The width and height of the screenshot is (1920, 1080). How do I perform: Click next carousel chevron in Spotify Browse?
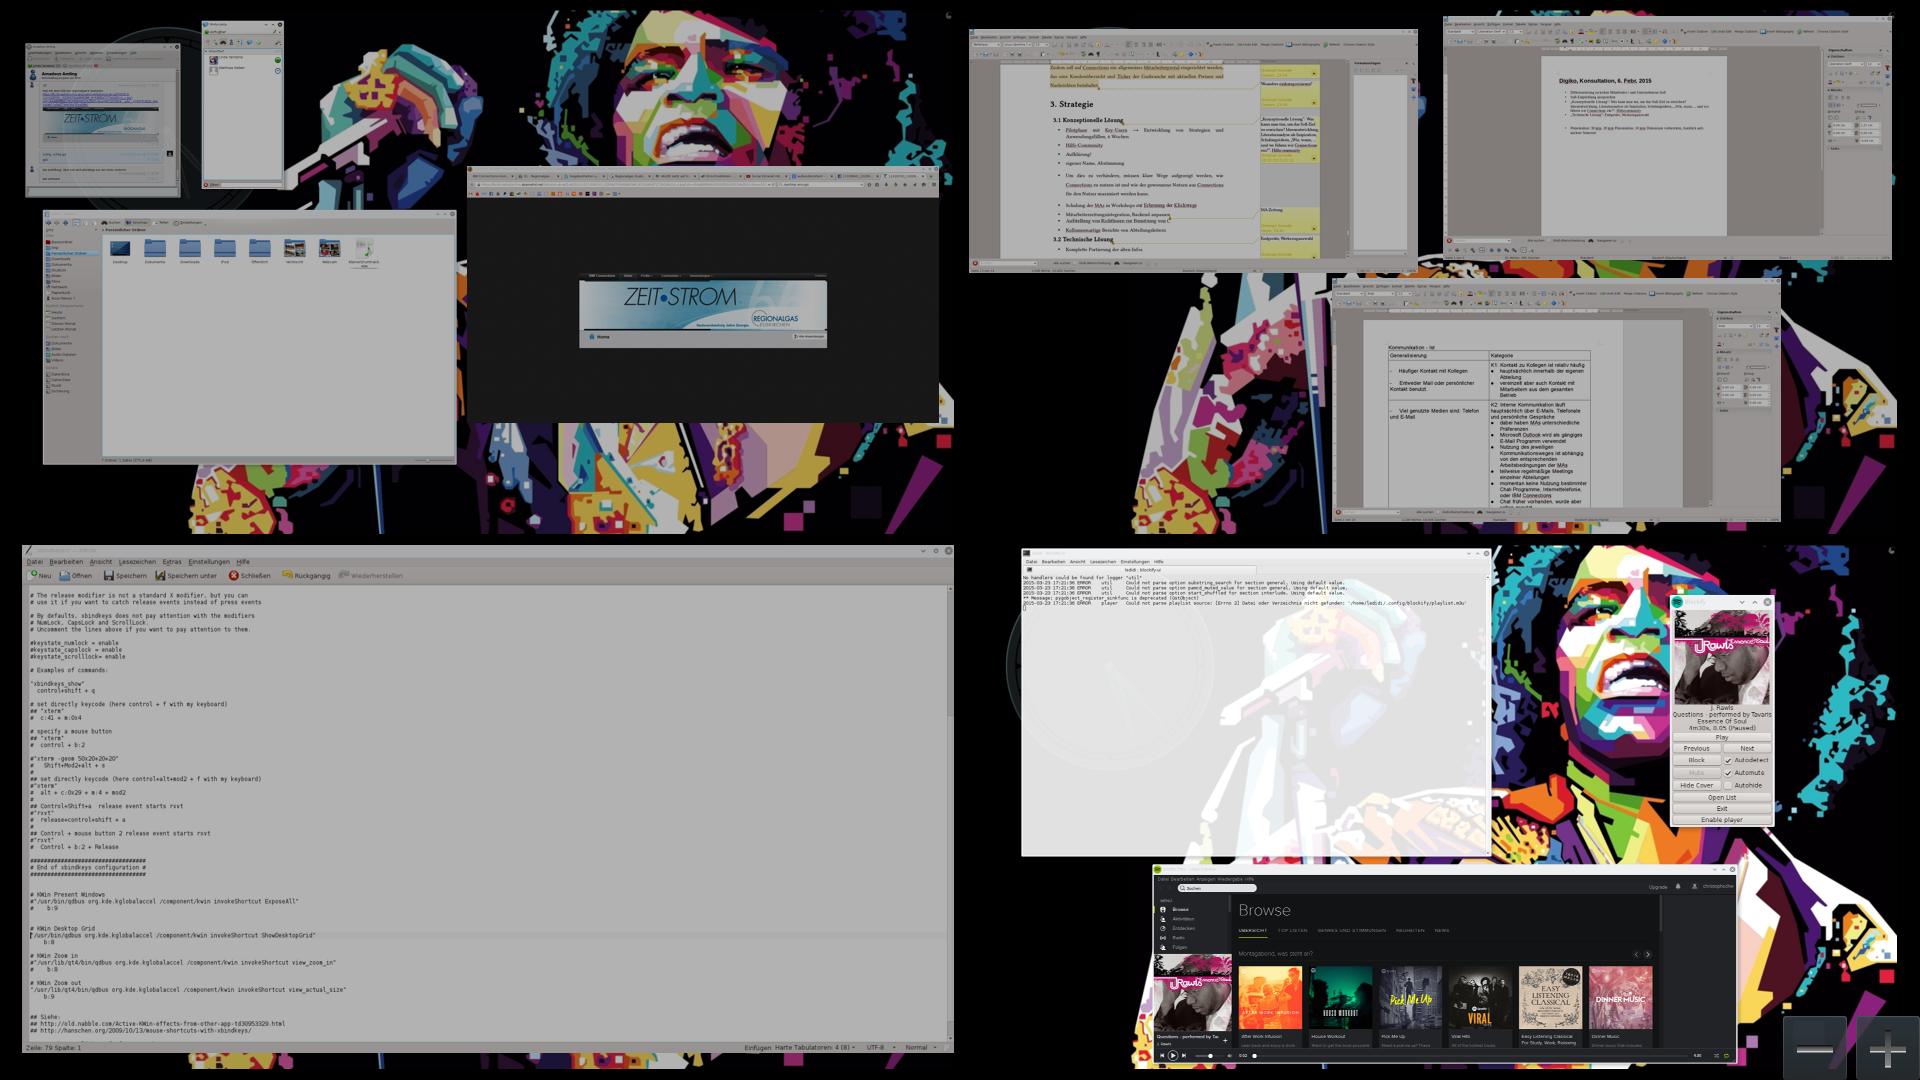(1648, 954)
